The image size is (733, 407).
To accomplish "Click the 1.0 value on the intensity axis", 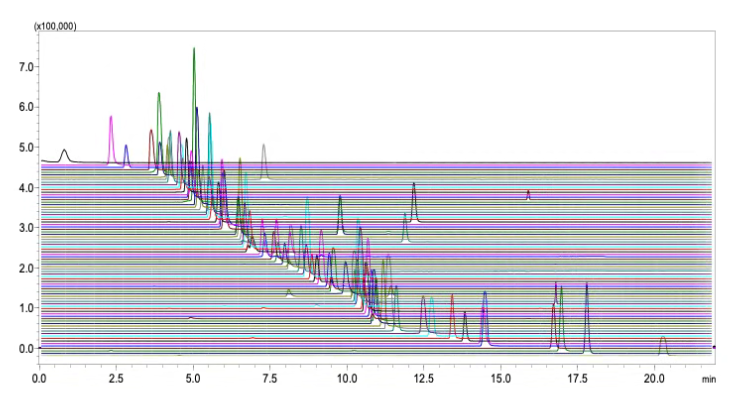I will coord(25,308).
